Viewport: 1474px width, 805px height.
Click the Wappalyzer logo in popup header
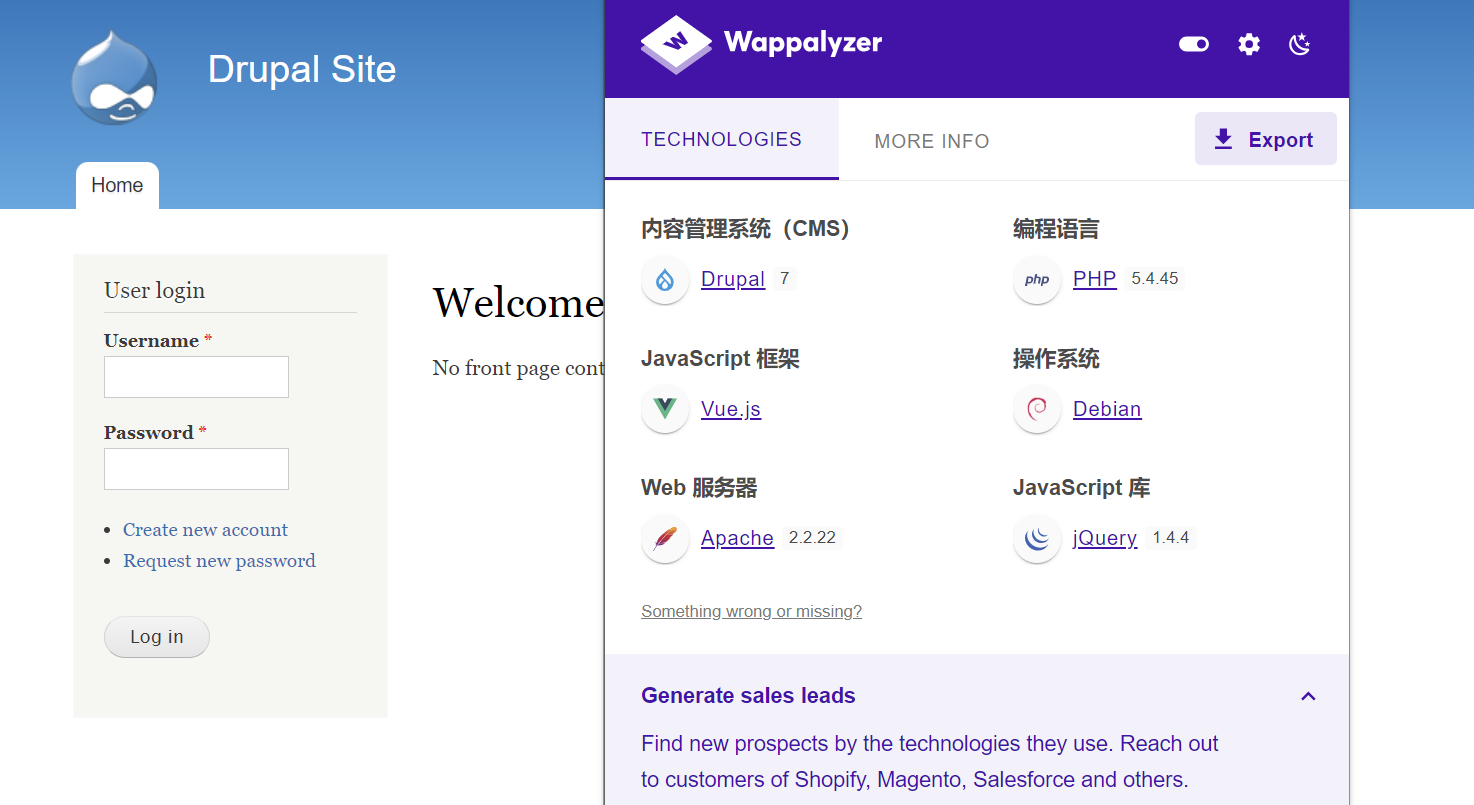point(761,44)
